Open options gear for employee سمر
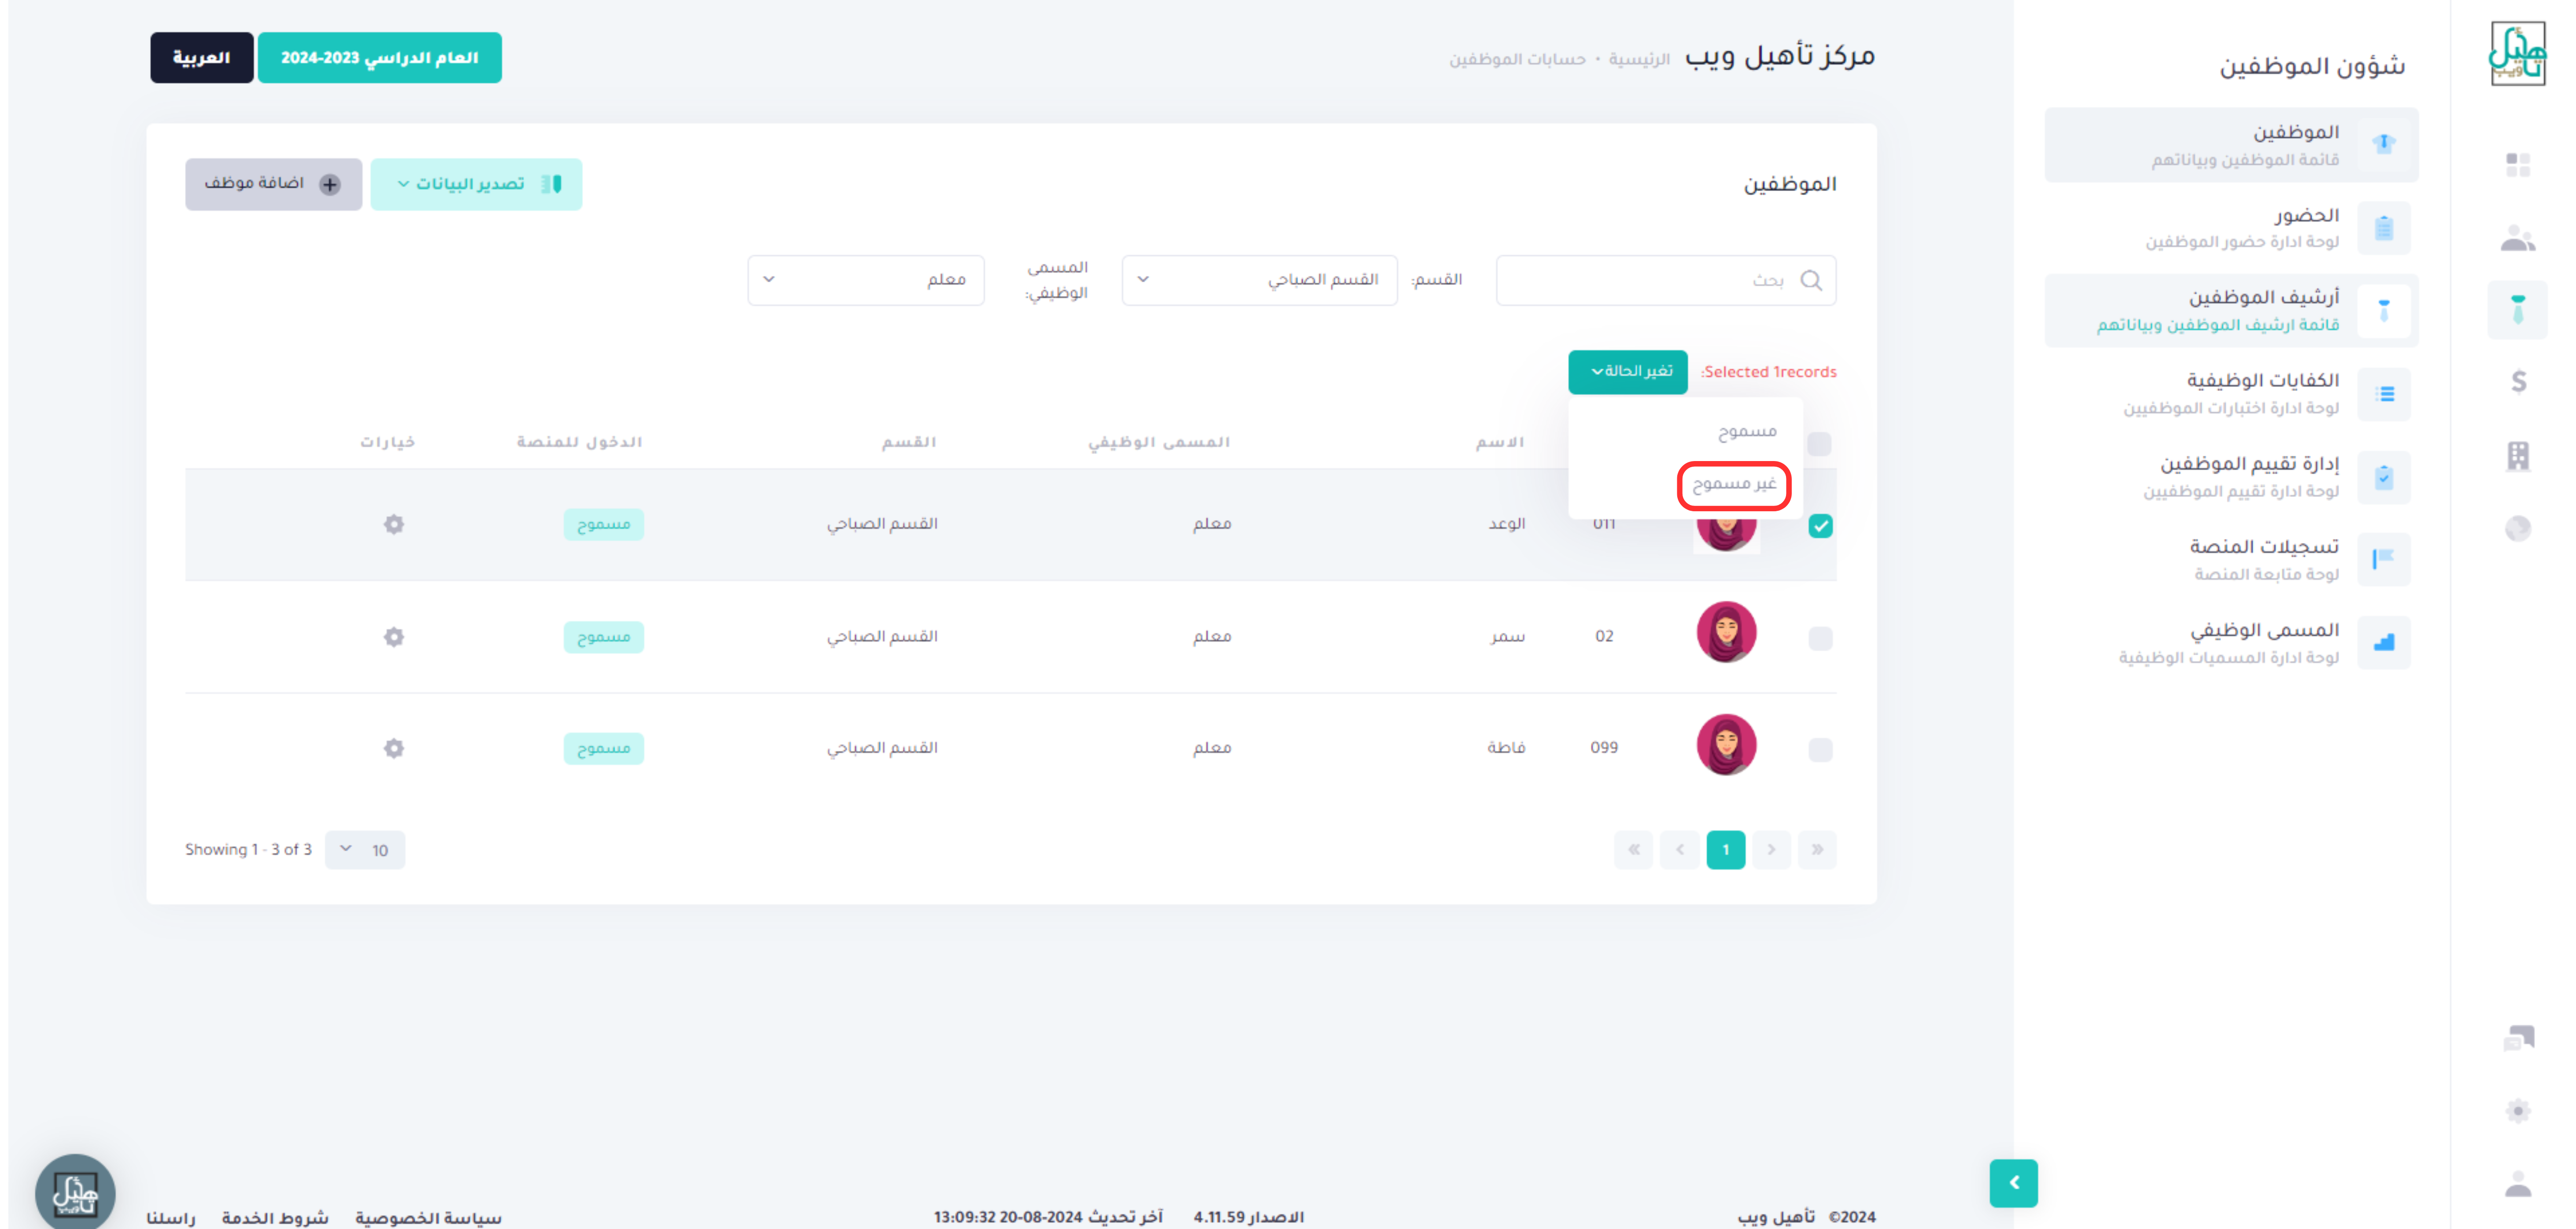The image size is (2576, 1229). [x=394, y=637]
